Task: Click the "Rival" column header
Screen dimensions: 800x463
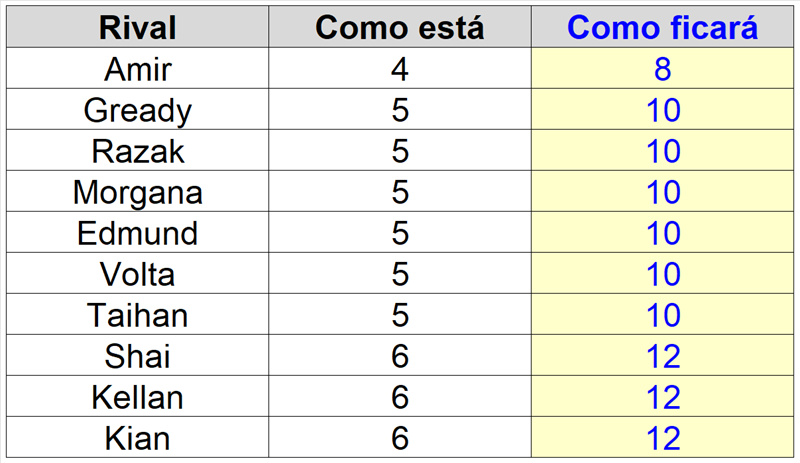Action: [137, 27]
